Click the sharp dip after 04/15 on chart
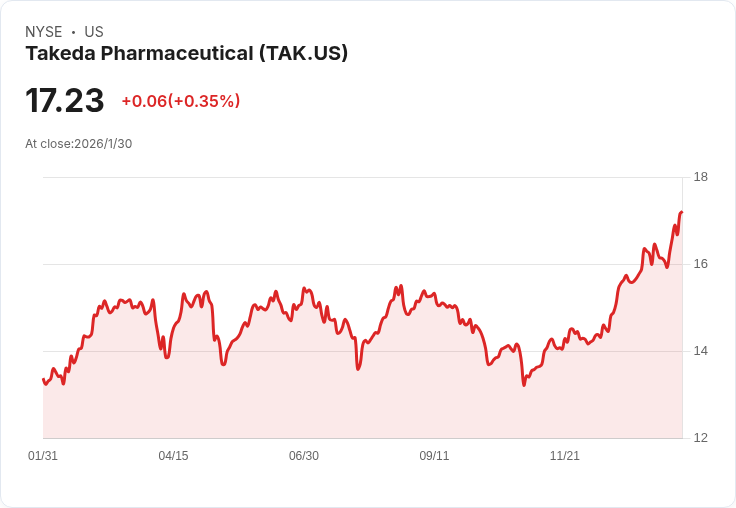The height and width of the screenshot is (508, 736). tap(223, 364)
